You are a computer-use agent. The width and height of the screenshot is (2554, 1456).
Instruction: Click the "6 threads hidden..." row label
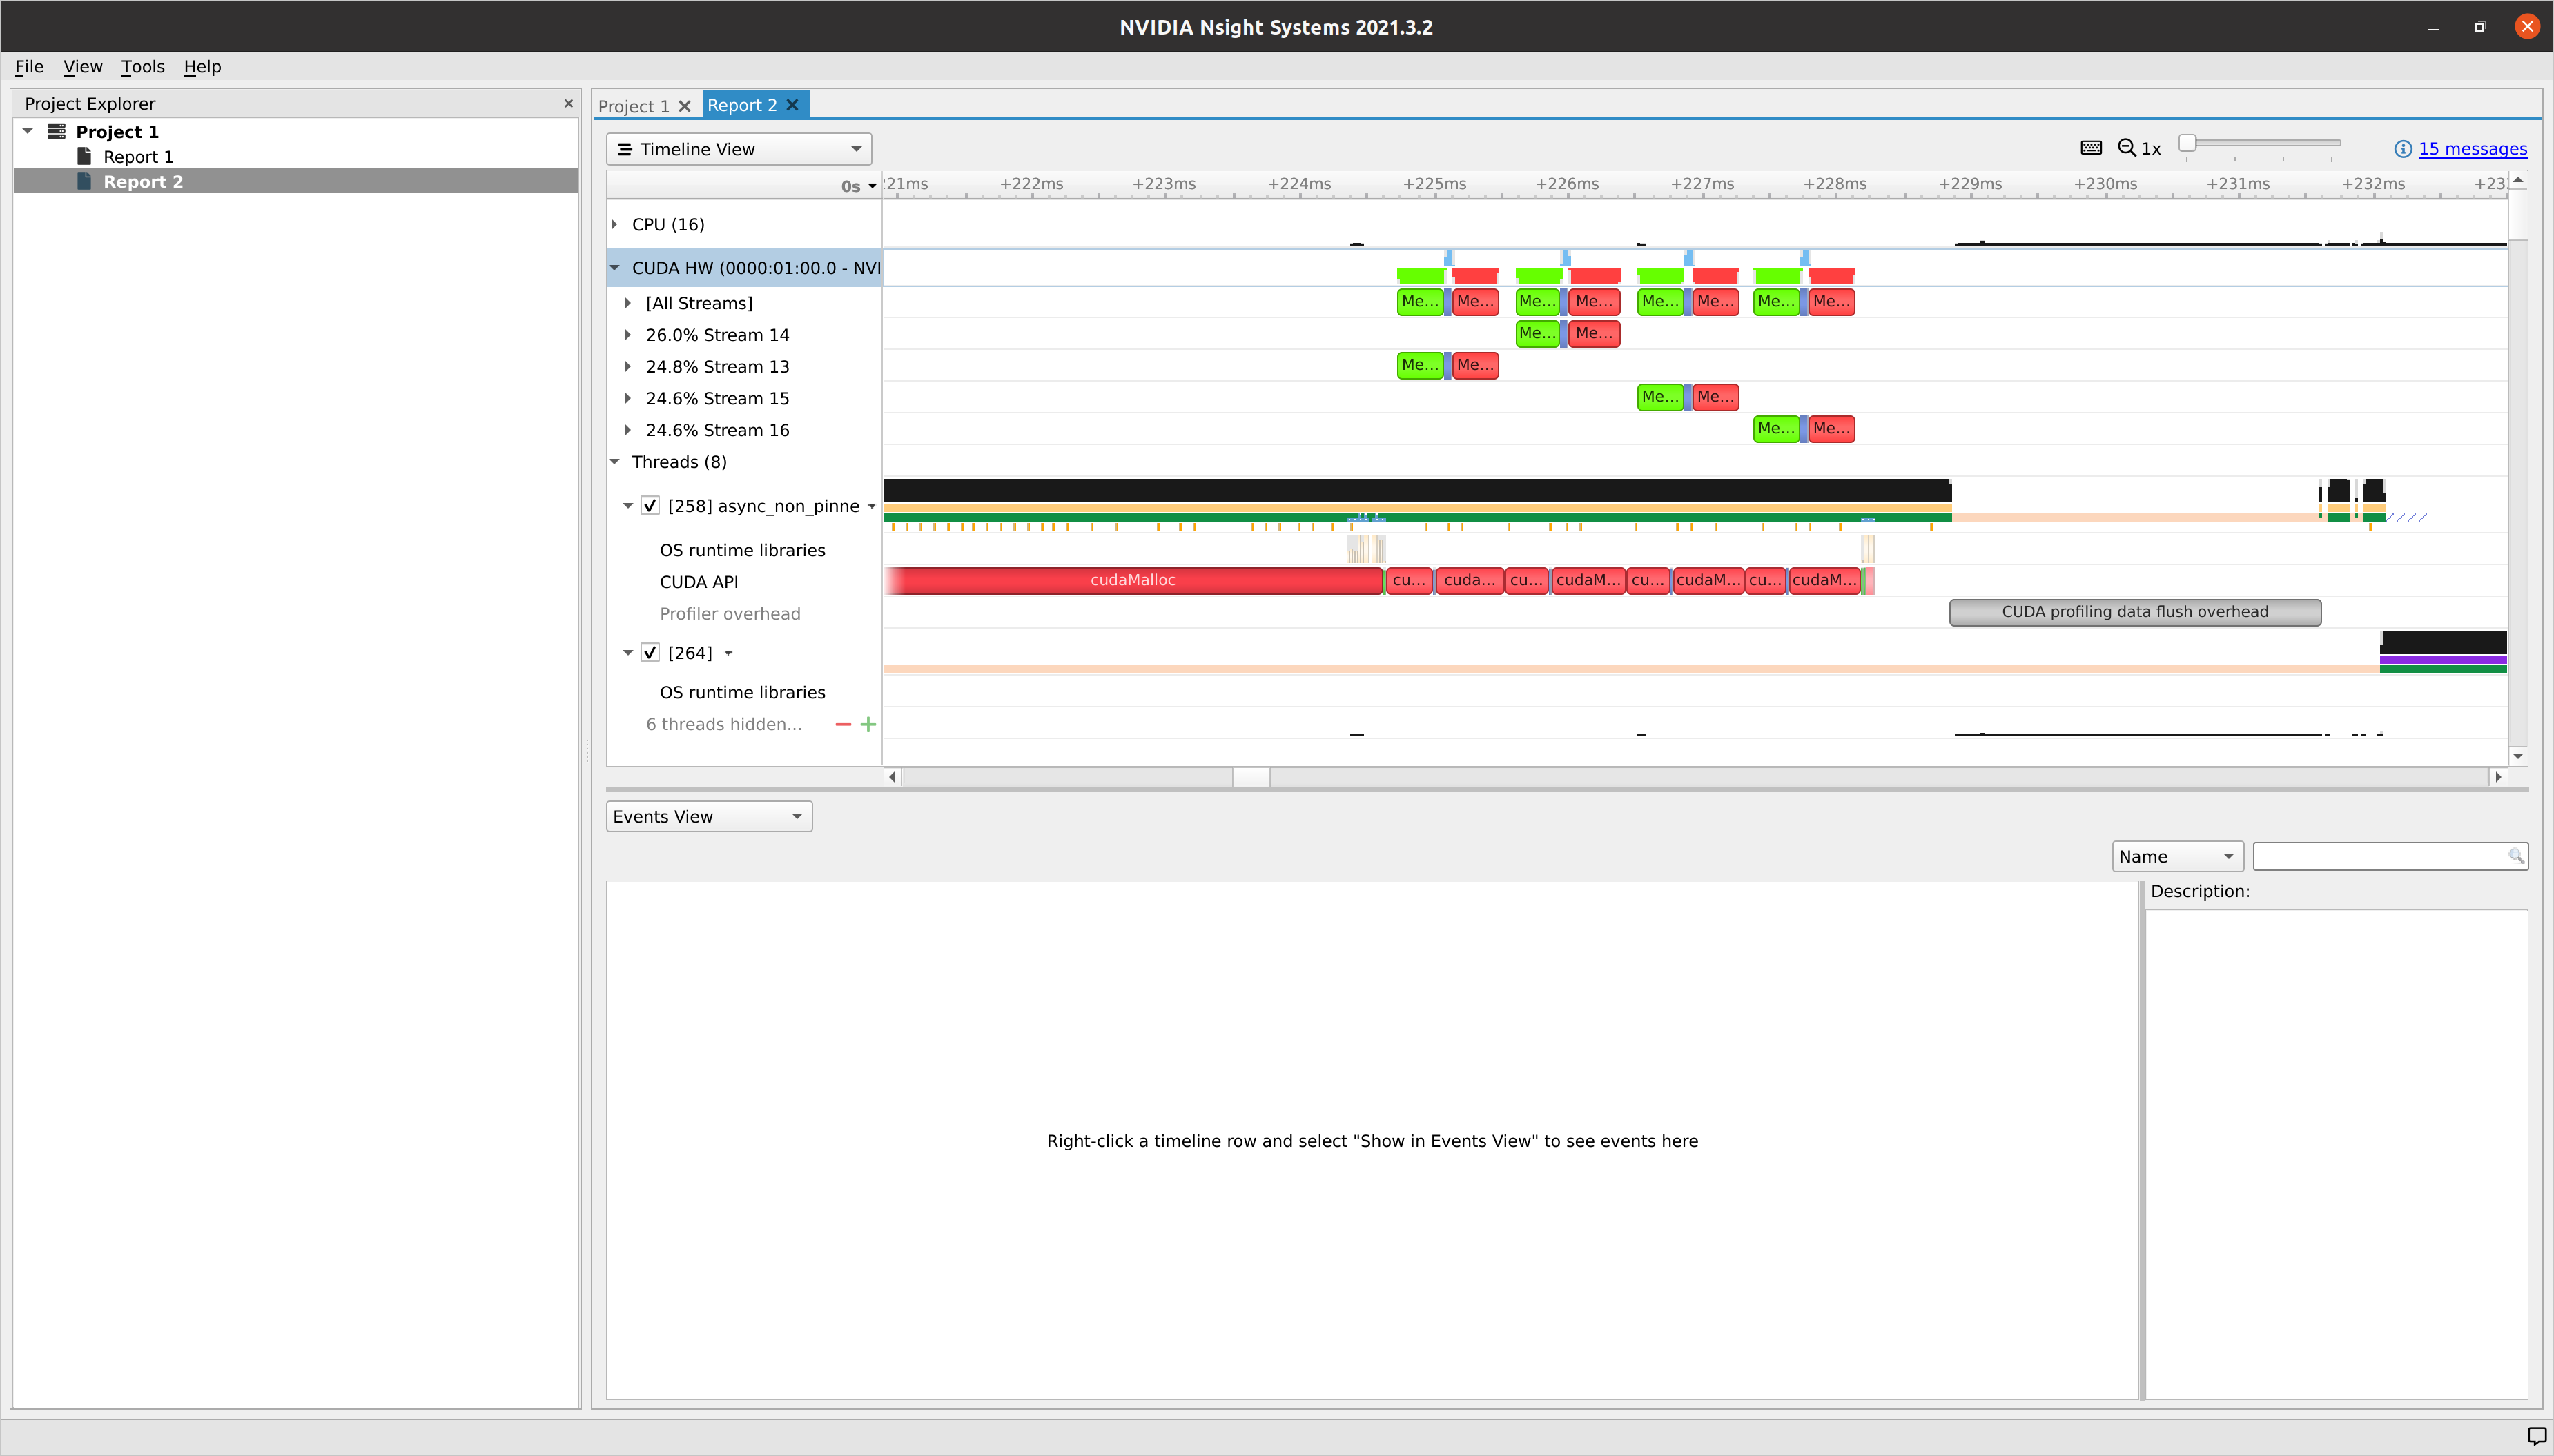click(724, 724)
